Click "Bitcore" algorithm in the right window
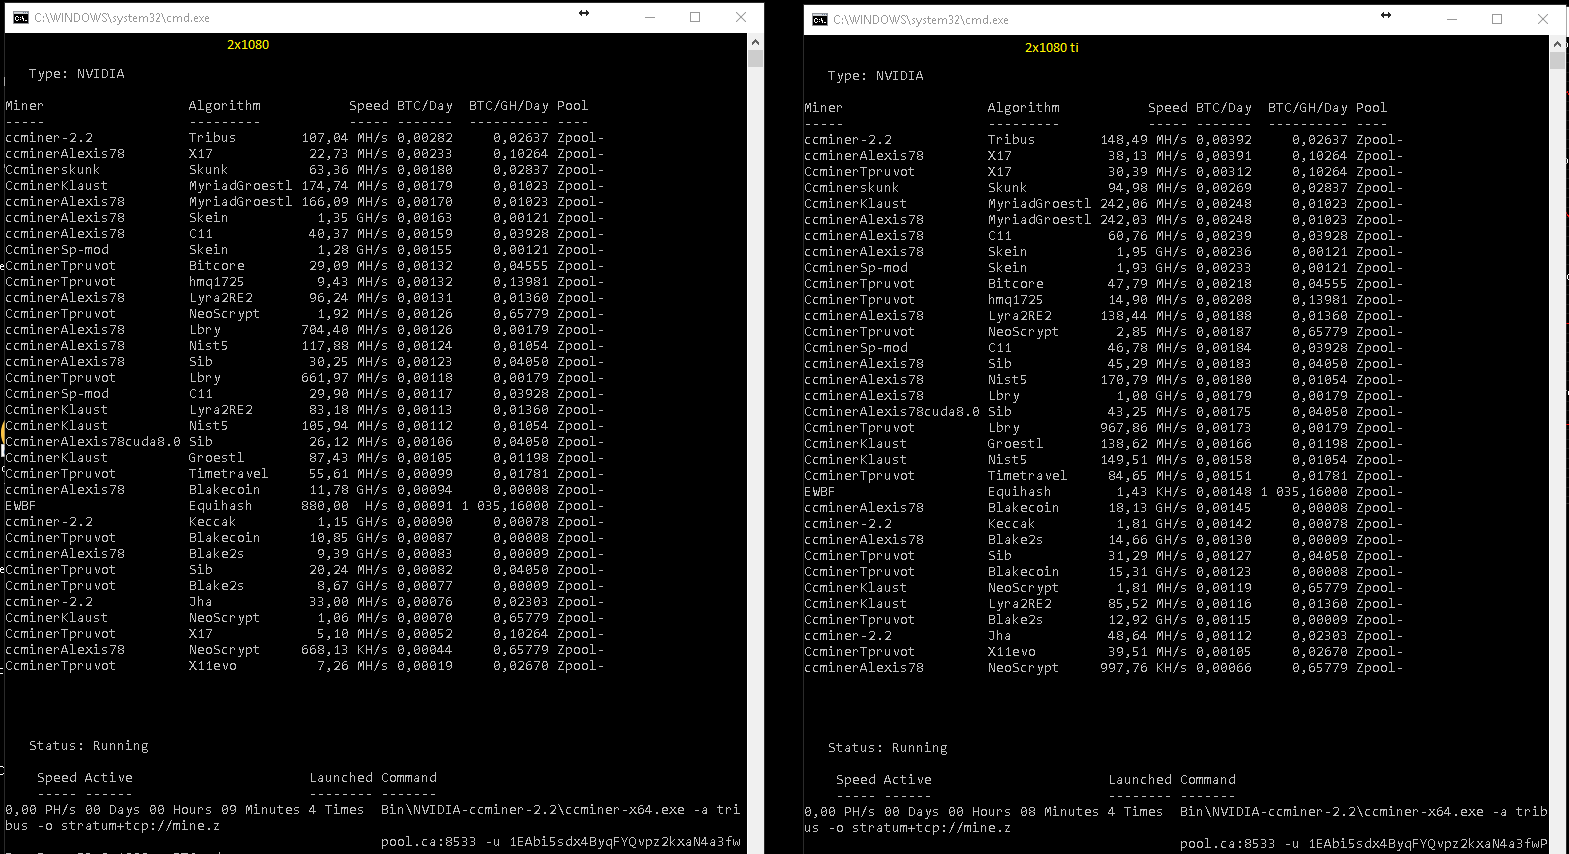 (x=1016, y=284)
